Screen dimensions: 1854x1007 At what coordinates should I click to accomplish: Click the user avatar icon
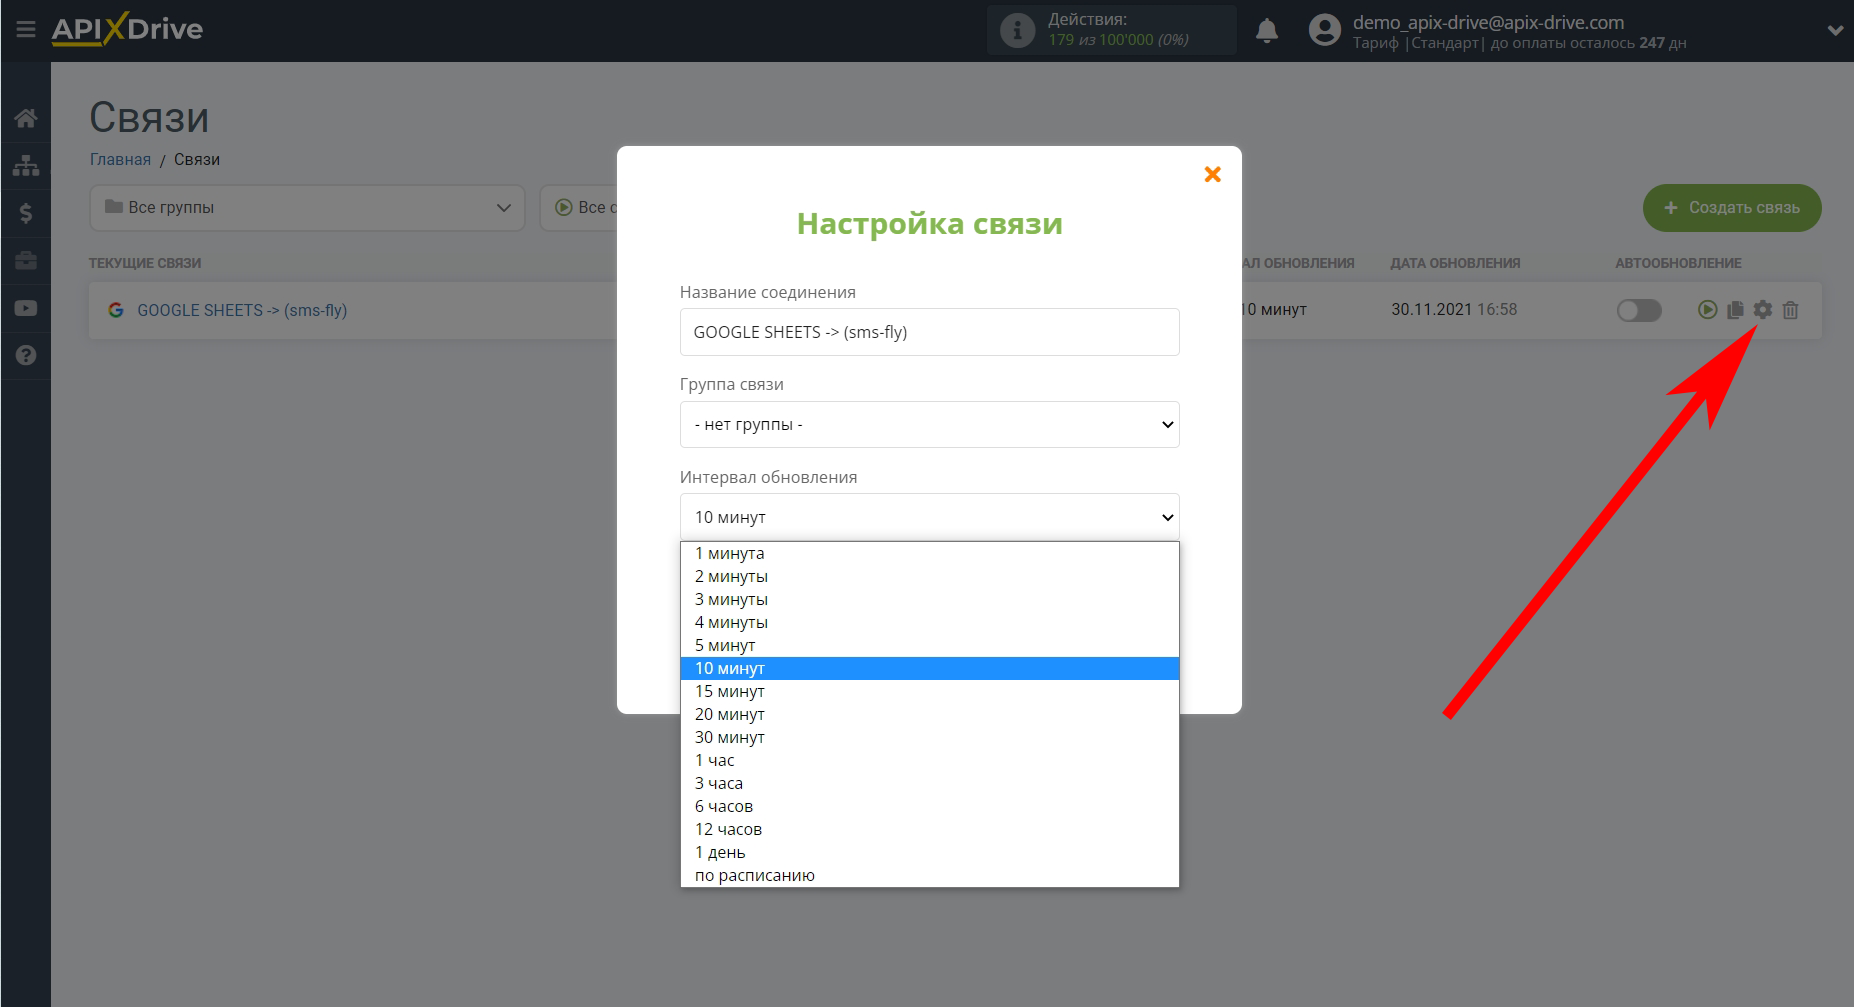click(1325, 30)
